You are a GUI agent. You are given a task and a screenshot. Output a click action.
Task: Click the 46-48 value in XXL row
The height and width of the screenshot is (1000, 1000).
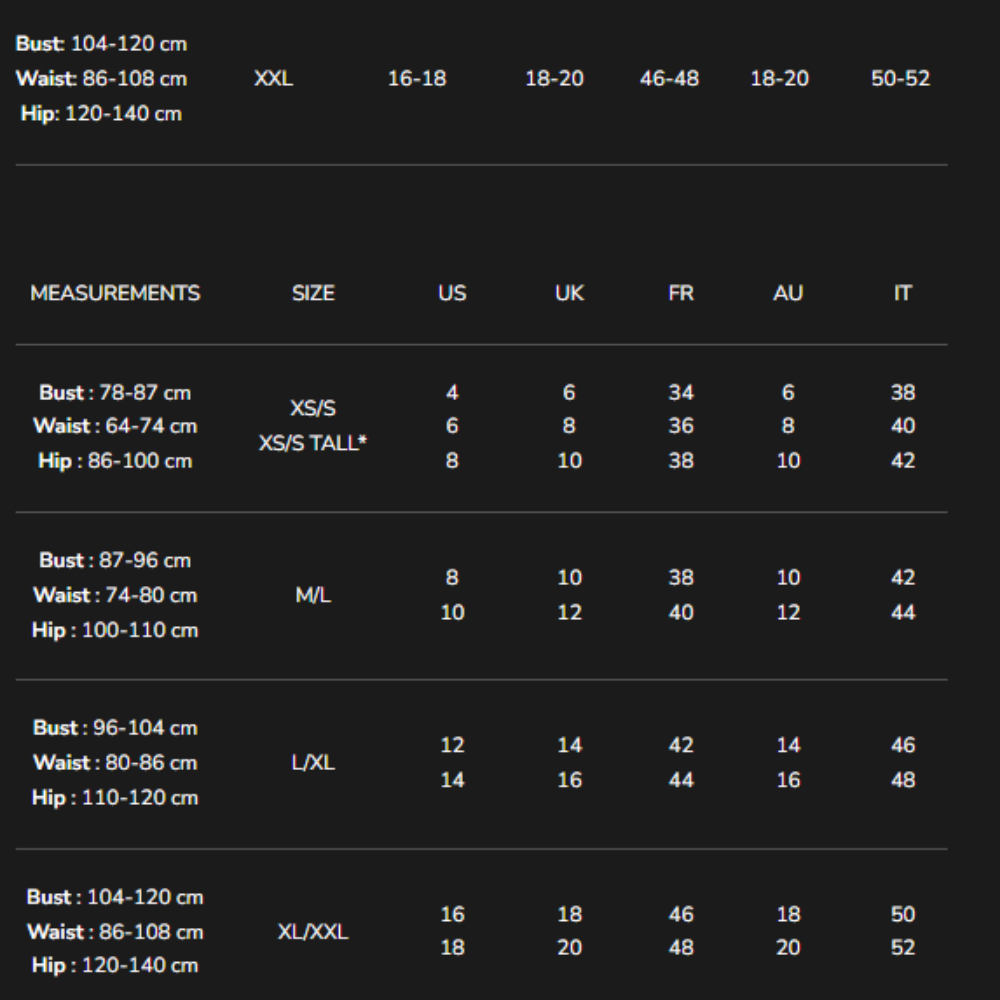pos(669,78)
